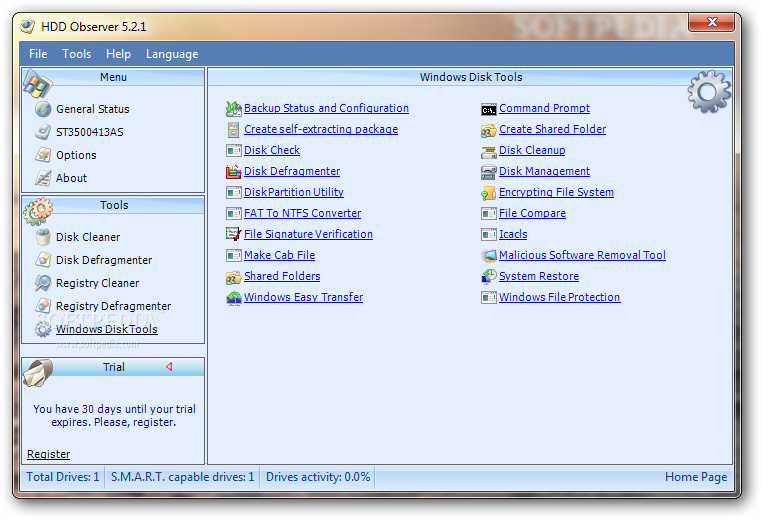762x519 pixels.
Task: Launch Windows Easy Transfer link
Action: [x=303, y=296]
